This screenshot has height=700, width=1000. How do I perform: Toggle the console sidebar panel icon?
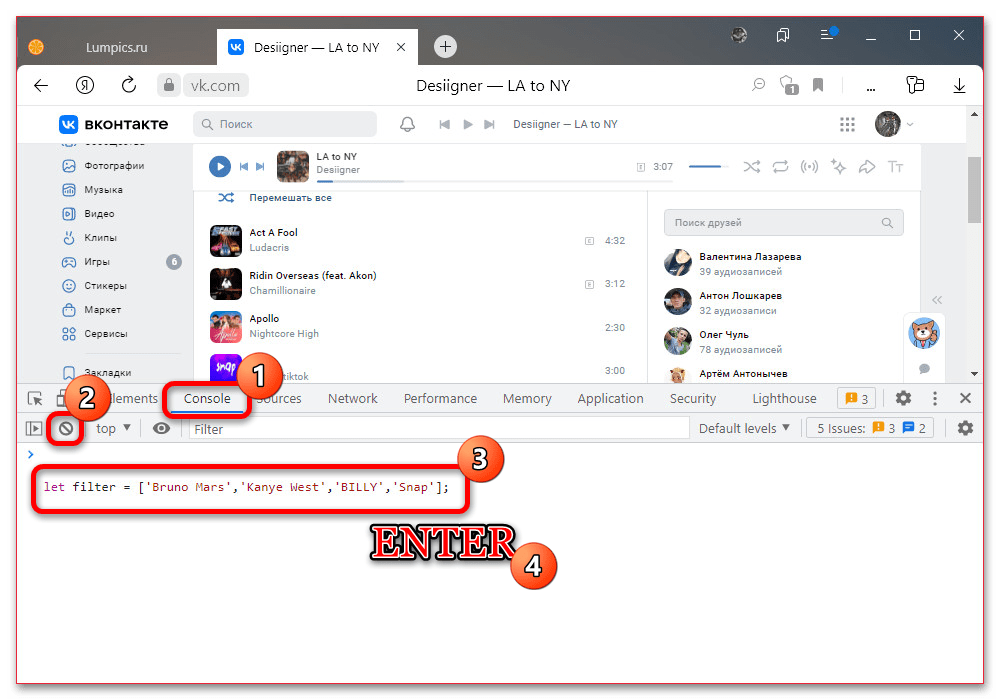coord(34,428)
